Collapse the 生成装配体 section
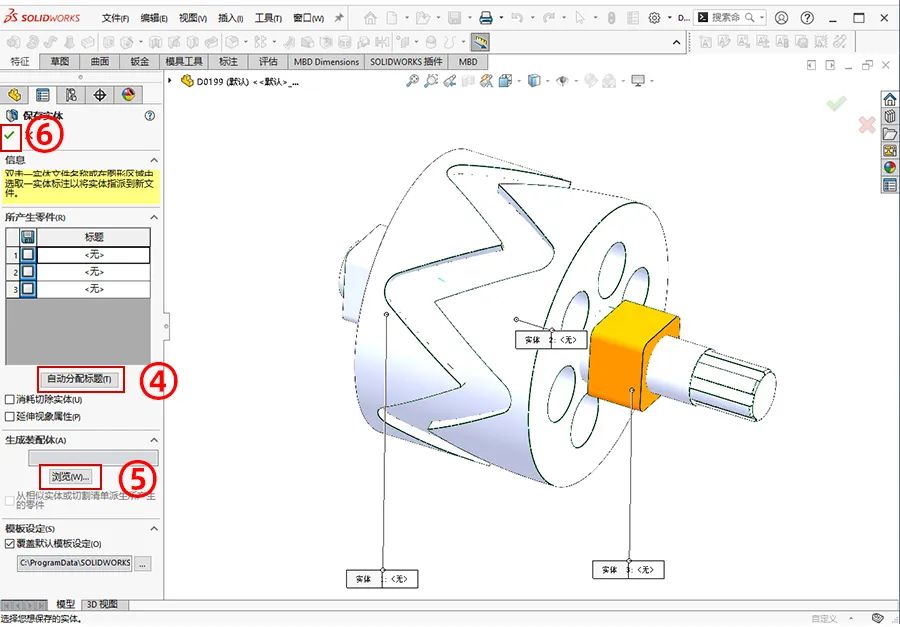 (x=154, y=440)
